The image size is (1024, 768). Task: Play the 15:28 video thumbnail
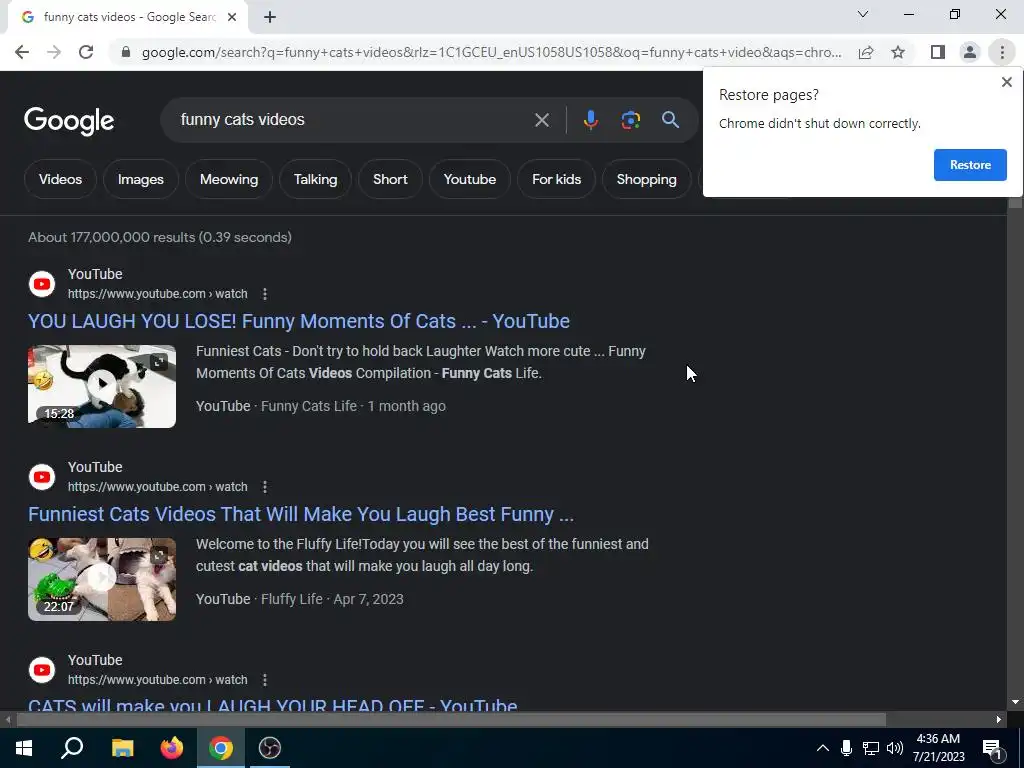click(102, 387)
